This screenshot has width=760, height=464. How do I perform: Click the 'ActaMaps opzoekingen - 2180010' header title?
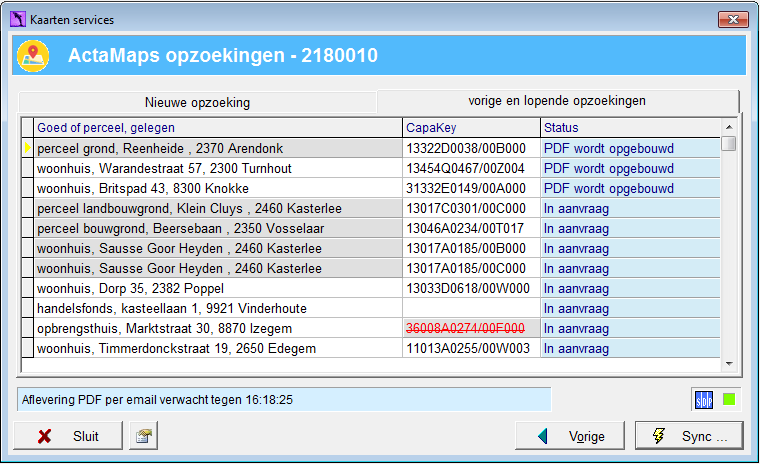click(x=222, y=55)
